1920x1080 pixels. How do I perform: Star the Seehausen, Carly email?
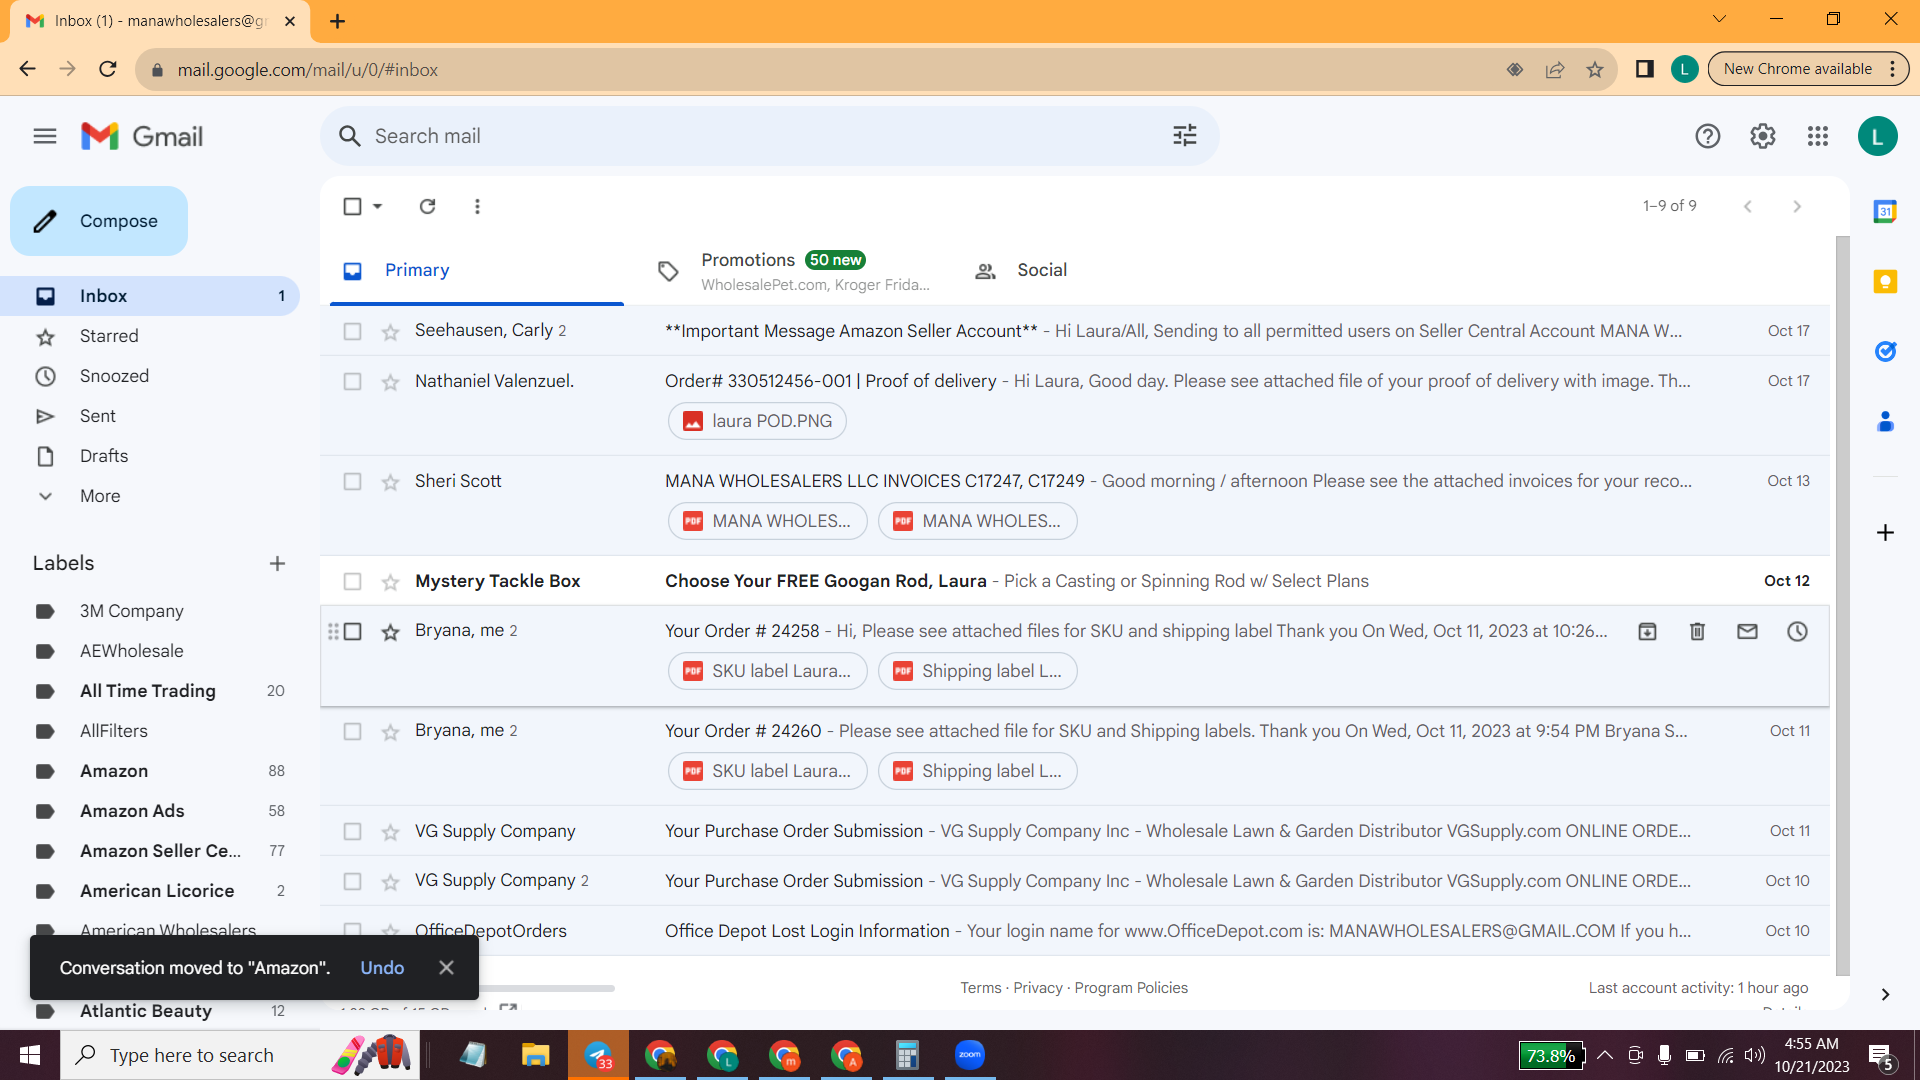(390, 331)
